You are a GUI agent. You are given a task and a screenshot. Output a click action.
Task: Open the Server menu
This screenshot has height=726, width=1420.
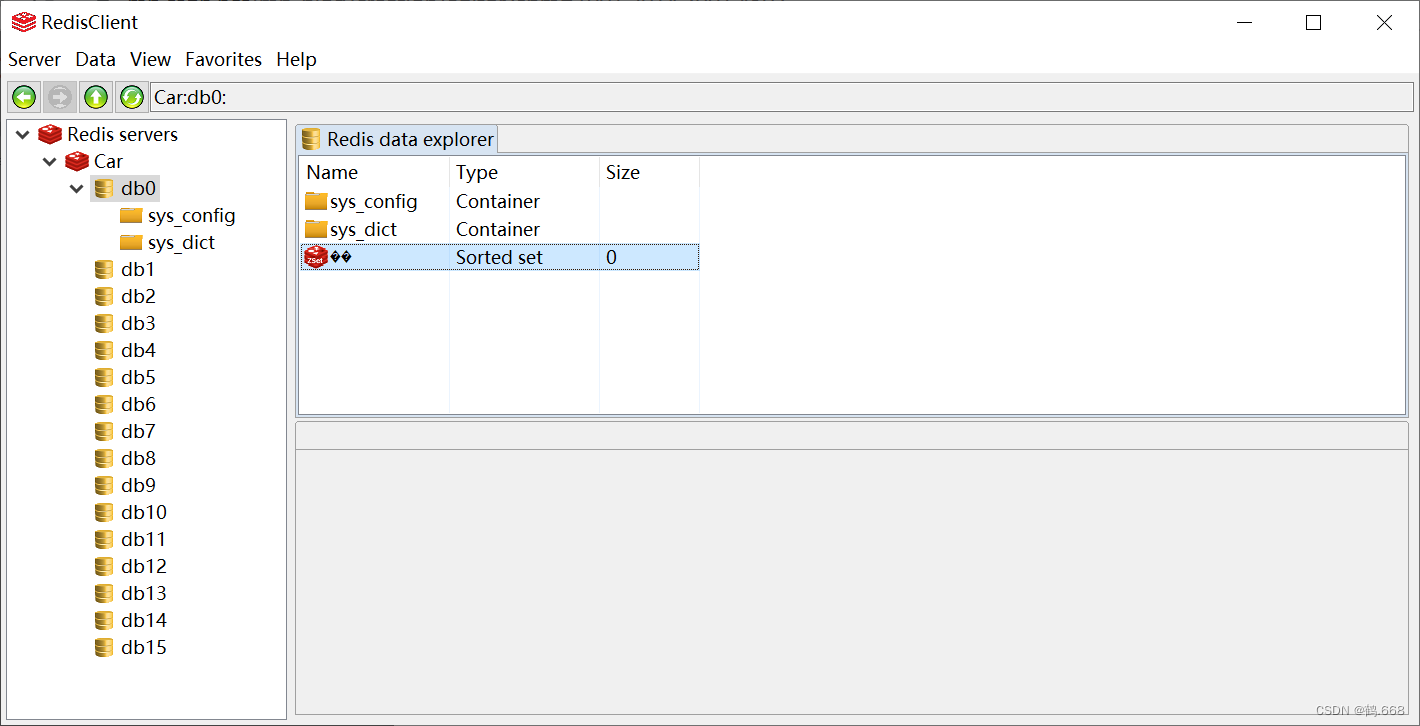[x=35, y=59]
